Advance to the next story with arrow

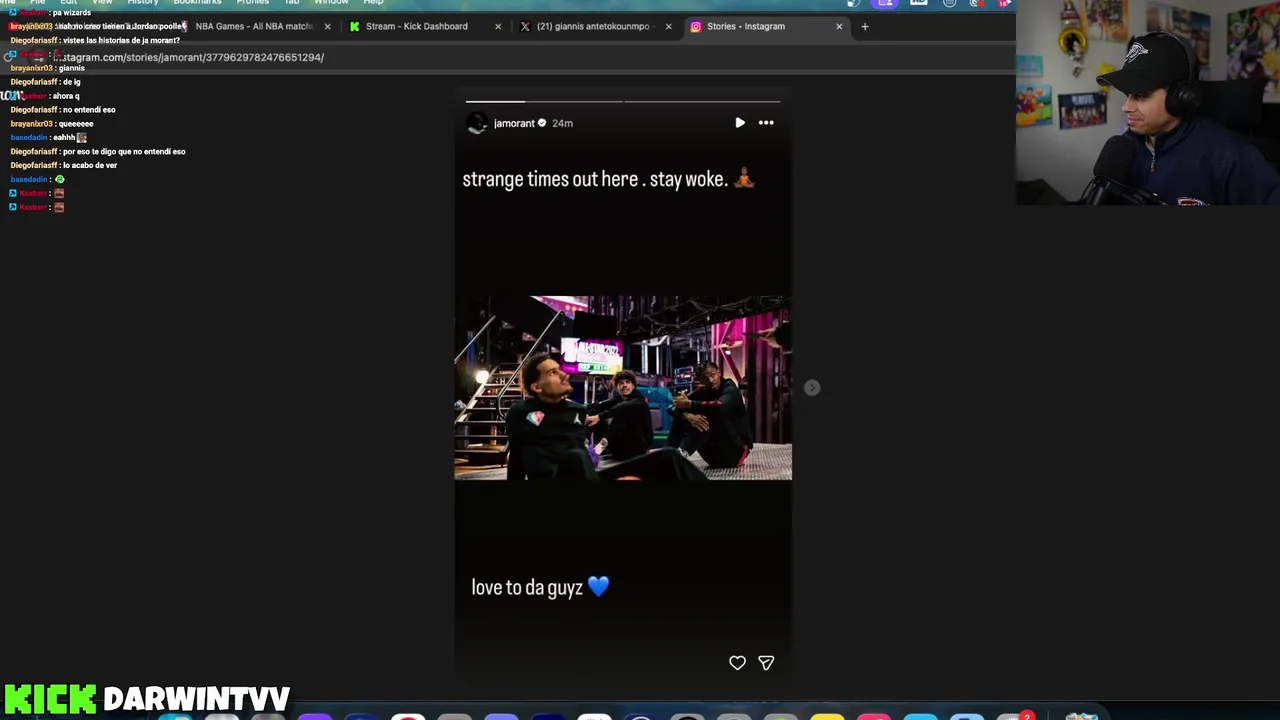pos(812,388)
